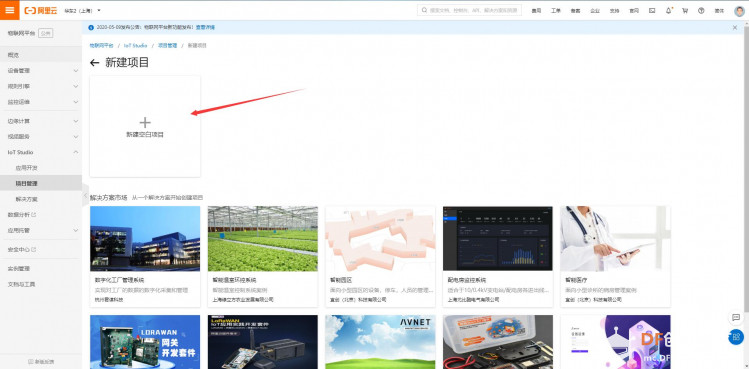
Task: Open 支持 in the top navigation
Action: point(614,11)
